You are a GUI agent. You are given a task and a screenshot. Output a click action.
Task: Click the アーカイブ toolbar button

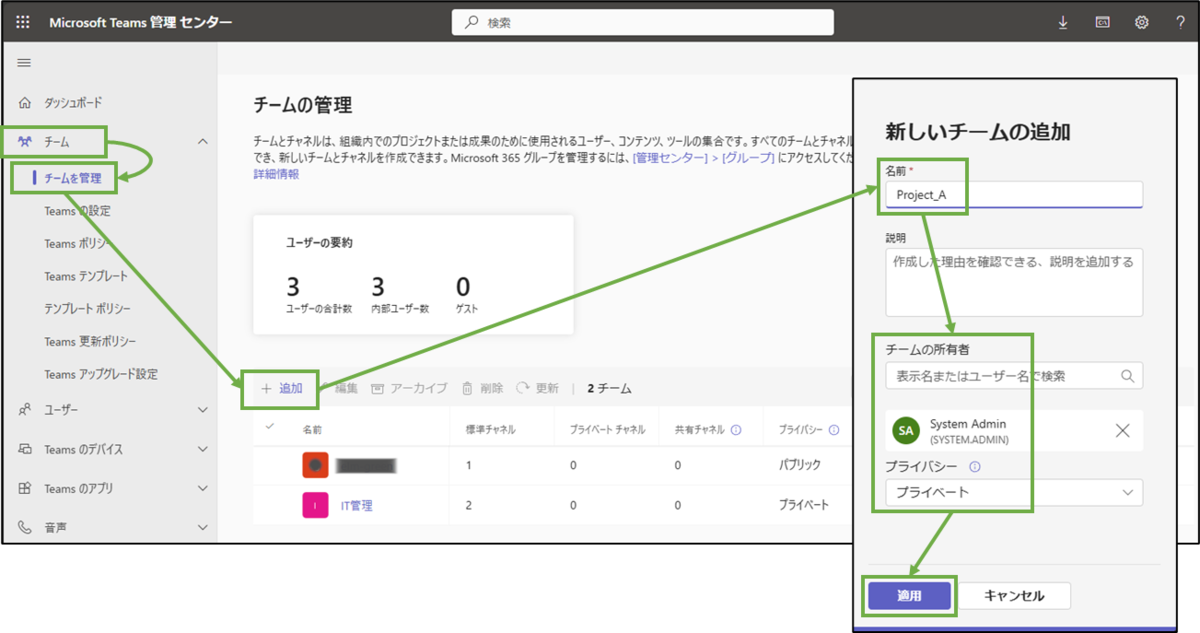[409, 388]
